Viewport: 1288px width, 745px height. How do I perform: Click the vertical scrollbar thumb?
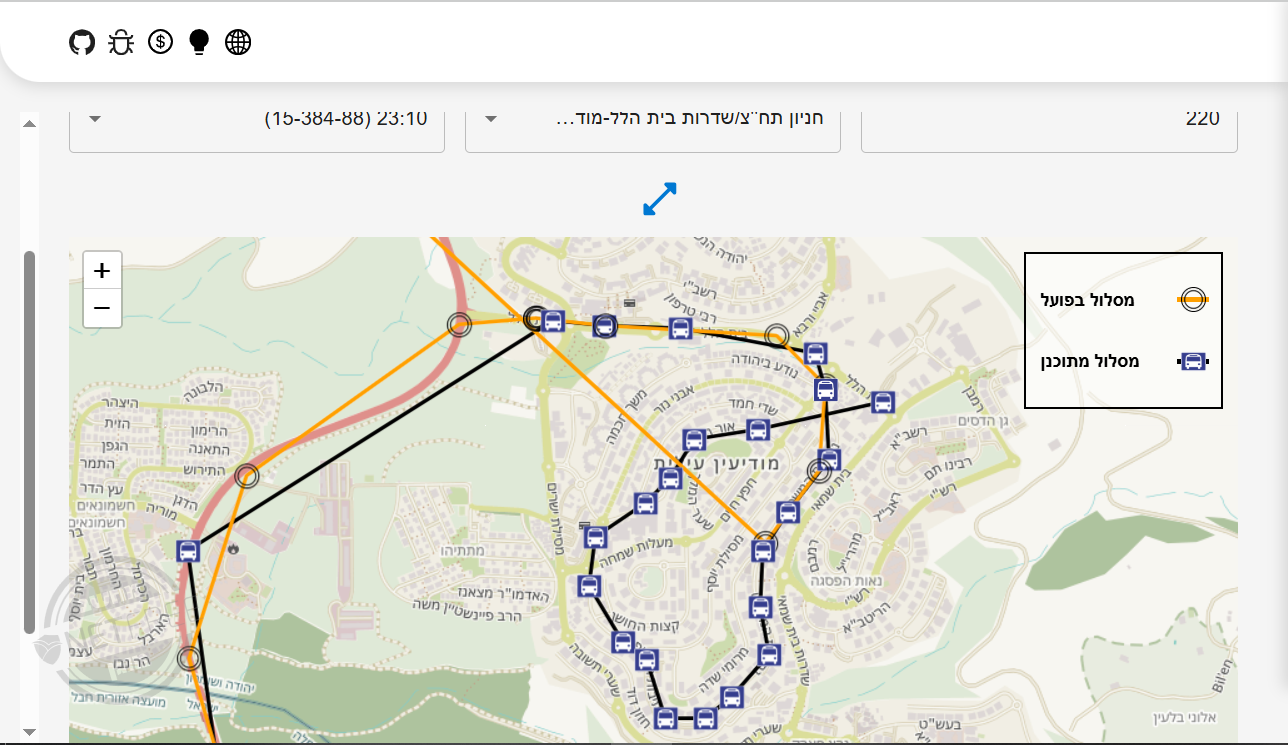click(x=29, y=440)
